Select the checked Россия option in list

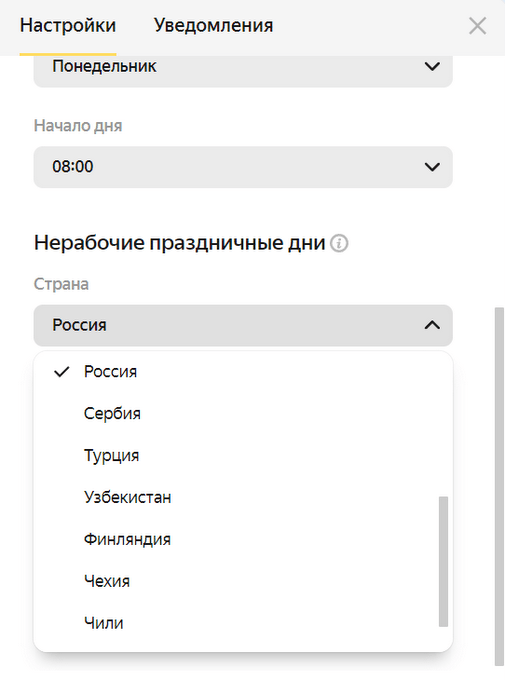[243, 372]
